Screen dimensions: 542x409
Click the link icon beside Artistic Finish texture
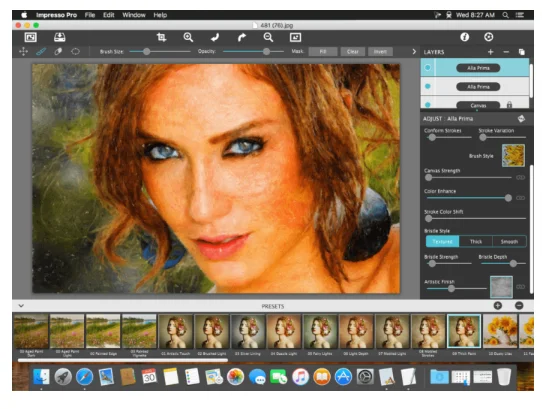[x=520, y=287]
